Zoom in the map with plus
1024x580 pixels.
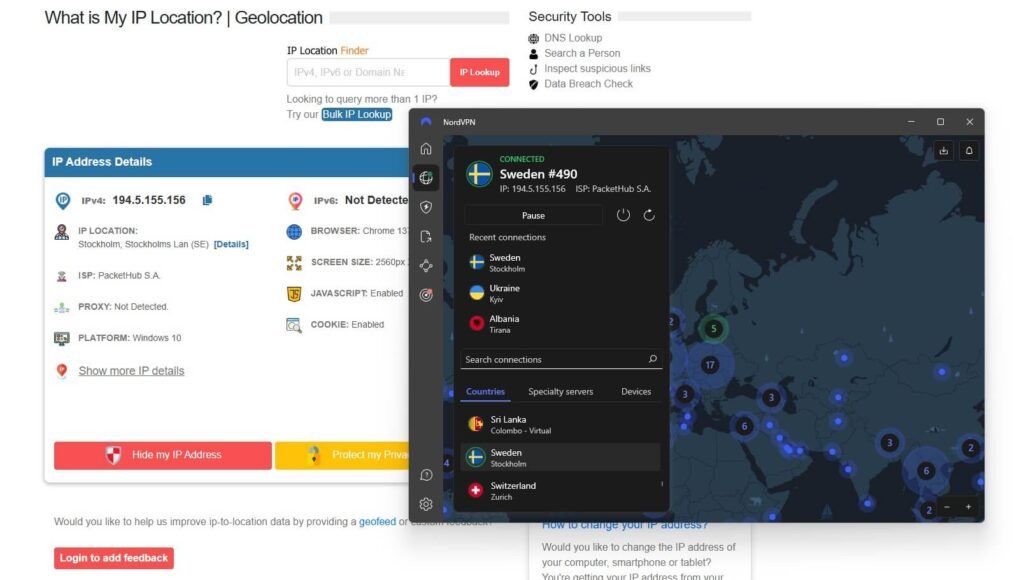coord(968,507)
